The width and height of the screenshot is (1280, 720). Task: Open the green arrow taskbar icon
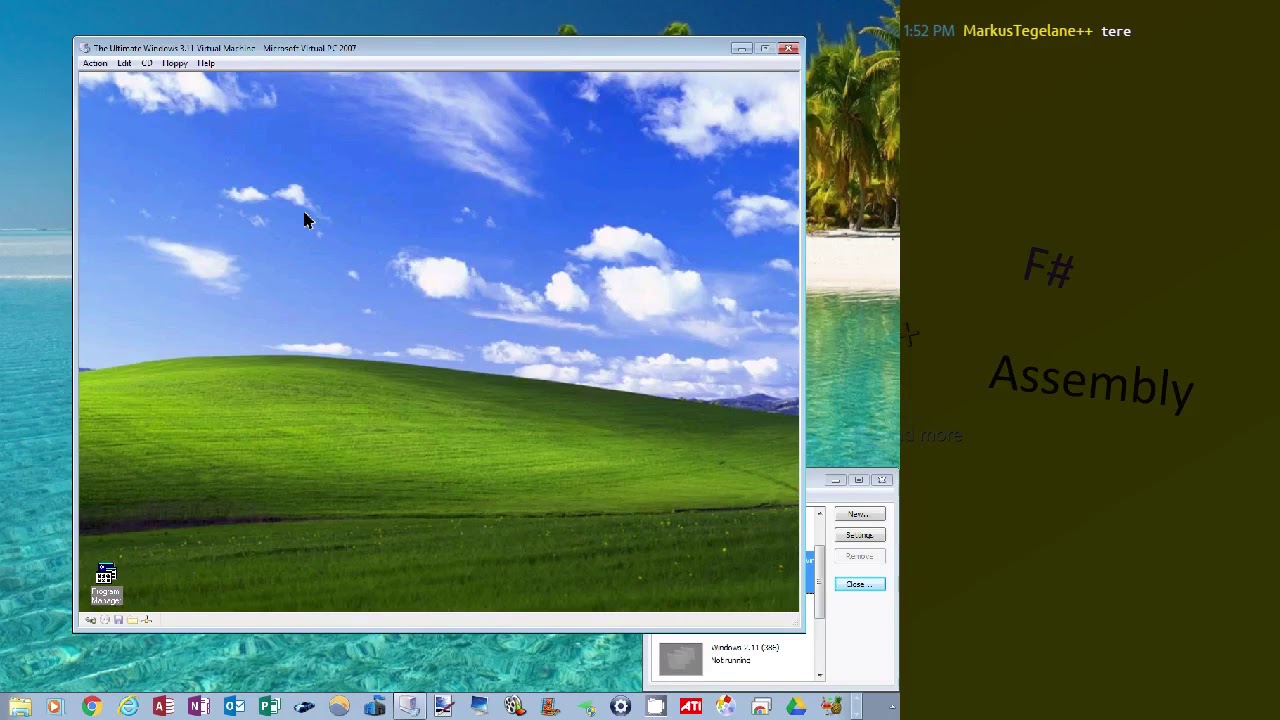[585, 707]
